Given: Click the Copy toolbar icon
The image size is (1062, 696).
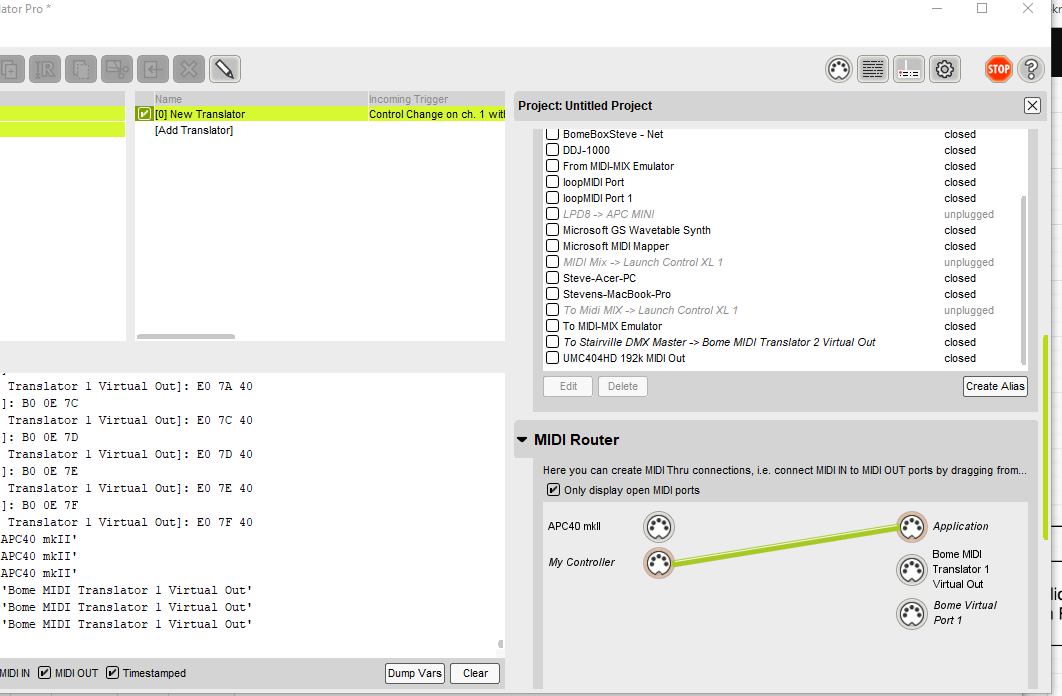Looking at the screenshot, I should tap(81, 69).
